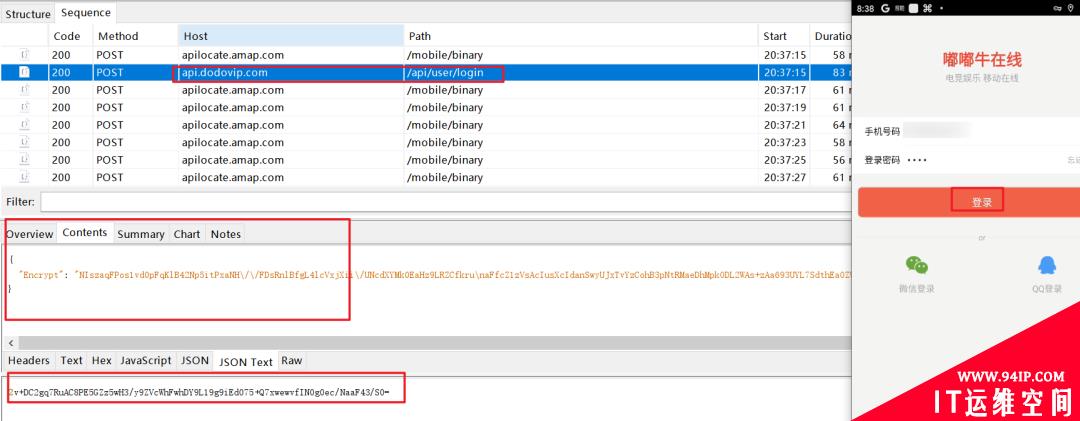
Task: Open the JavaScript view tab
Action: (x=146, y=360)
